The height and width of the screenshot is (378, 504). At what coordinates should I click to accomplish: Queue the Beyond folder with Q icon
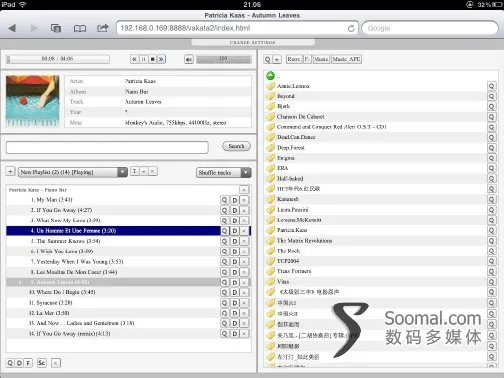pos(491,96)
